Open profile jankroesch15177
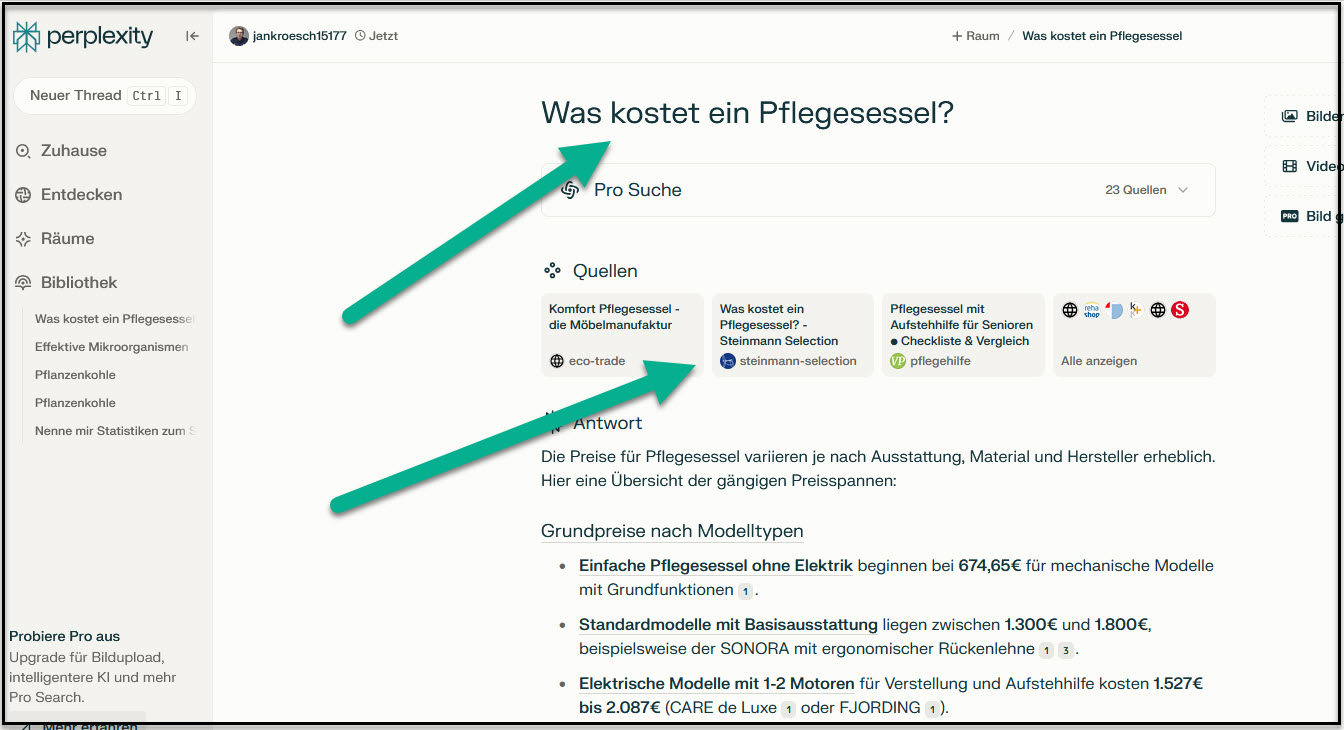Viewport: 1344px width, 730px height. pos(300,36)
